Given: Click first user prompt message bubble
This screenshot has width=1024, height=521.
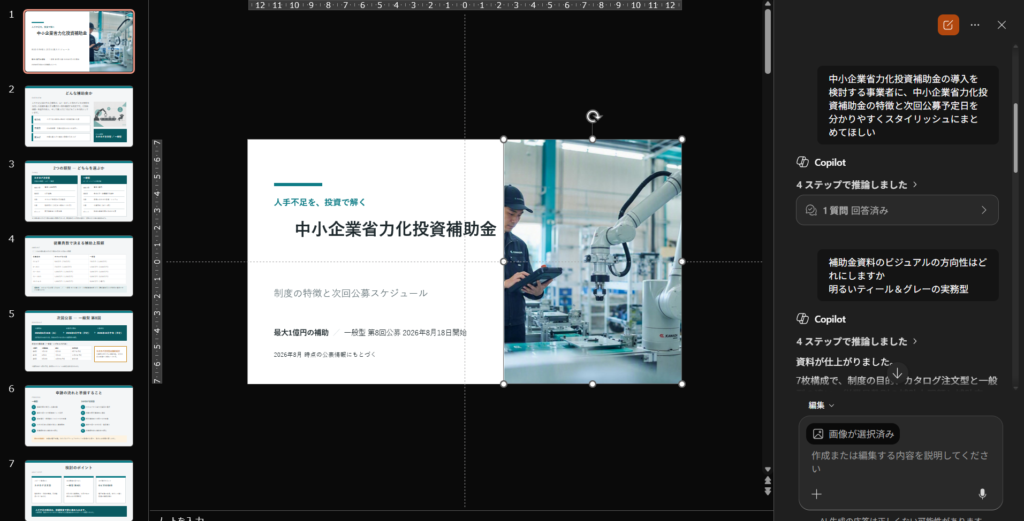Looking at the screenshot, I should point(908,105).
